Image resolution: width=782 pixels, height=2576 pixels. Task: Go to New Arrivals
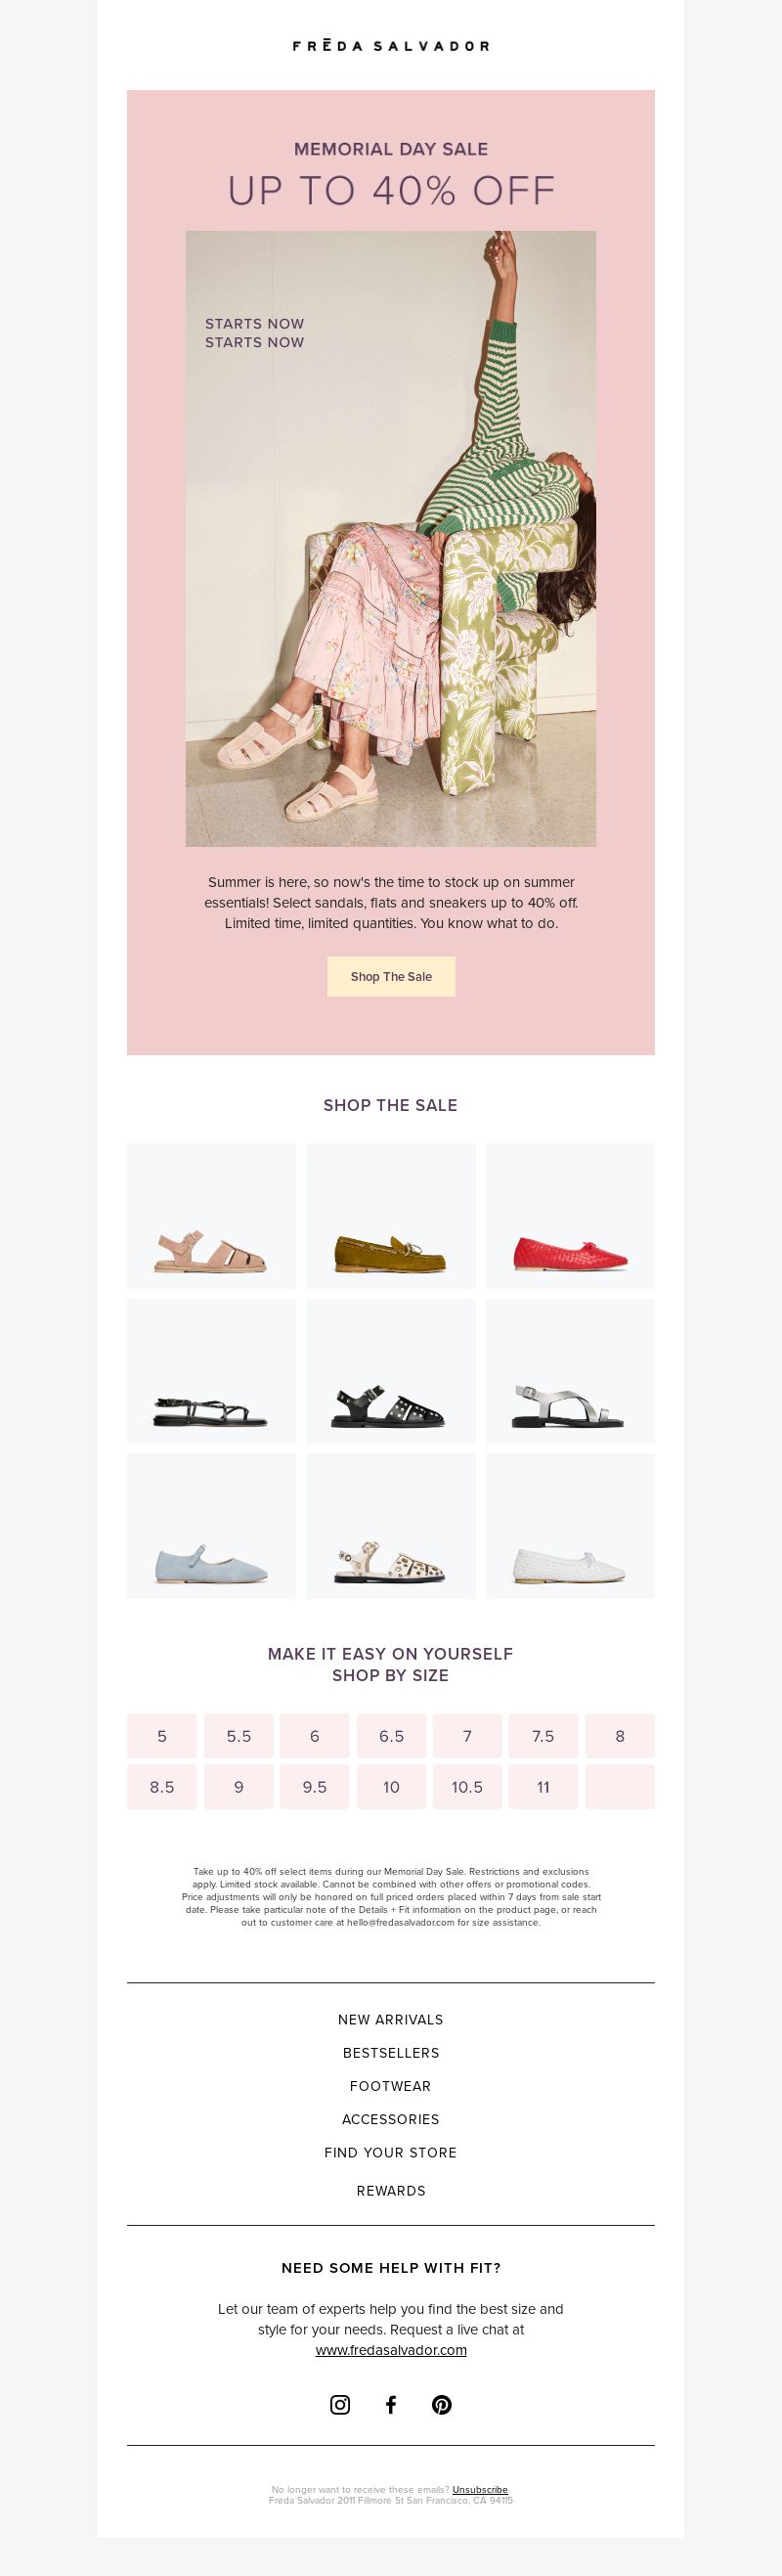click(x=391, y=2019)
